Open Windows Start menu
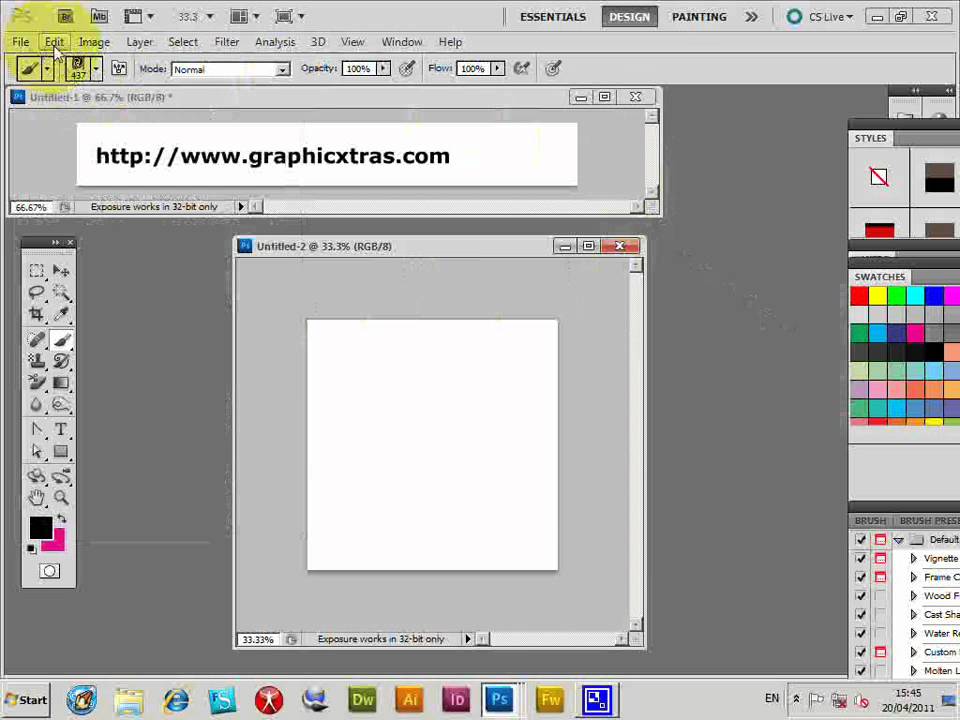Screen dimensions: 960x720 pyautogui.click(x=26, y=700)
